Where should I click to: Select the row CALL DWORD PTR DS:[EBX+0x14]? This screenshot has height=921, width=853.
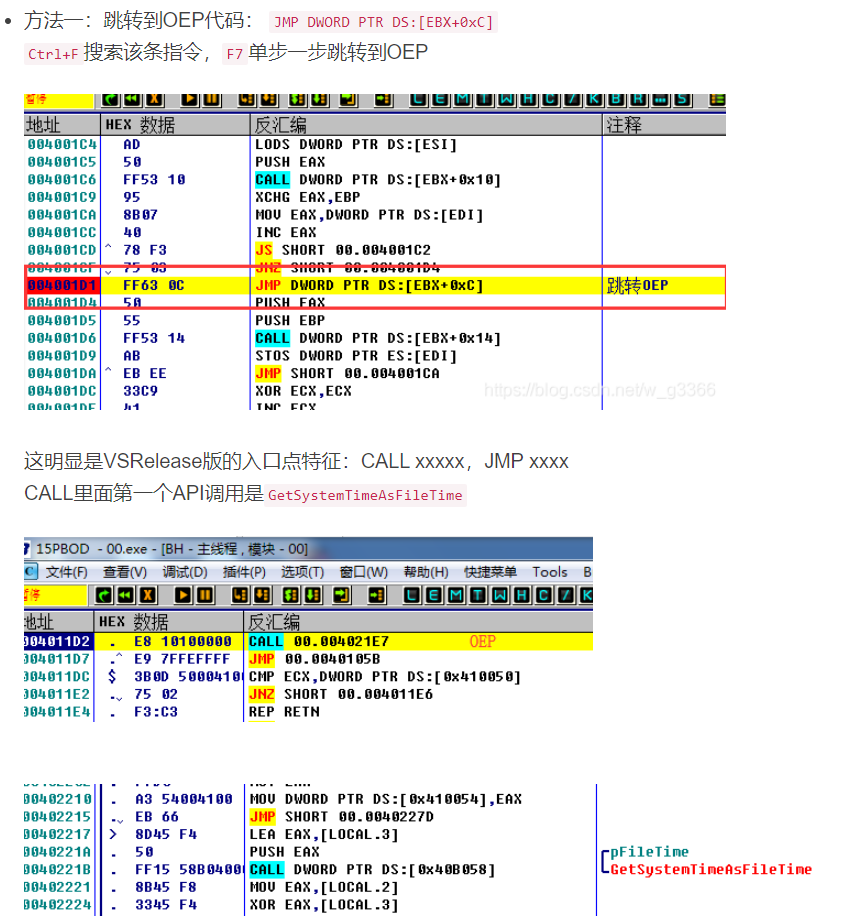click(375, 338)
